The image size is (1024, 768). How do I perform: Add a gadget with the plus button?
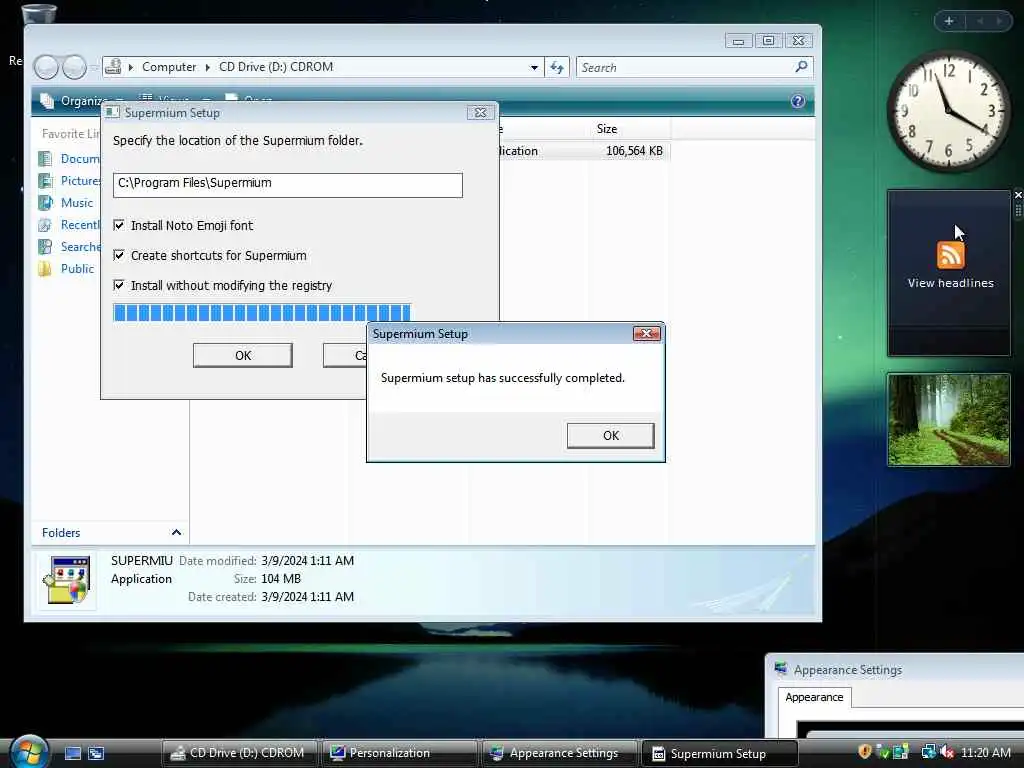point(949,21)
